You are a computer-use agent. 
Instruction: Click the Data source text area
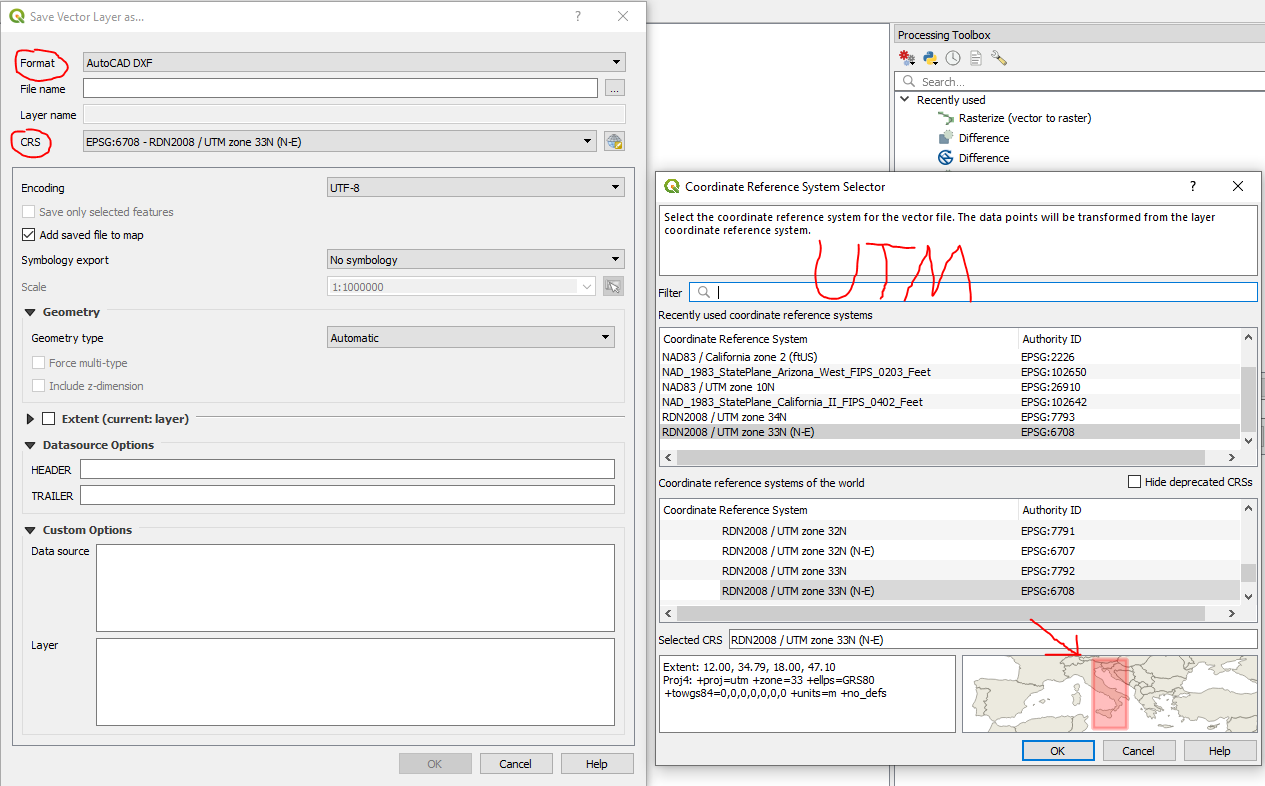[x=355, y=588]
